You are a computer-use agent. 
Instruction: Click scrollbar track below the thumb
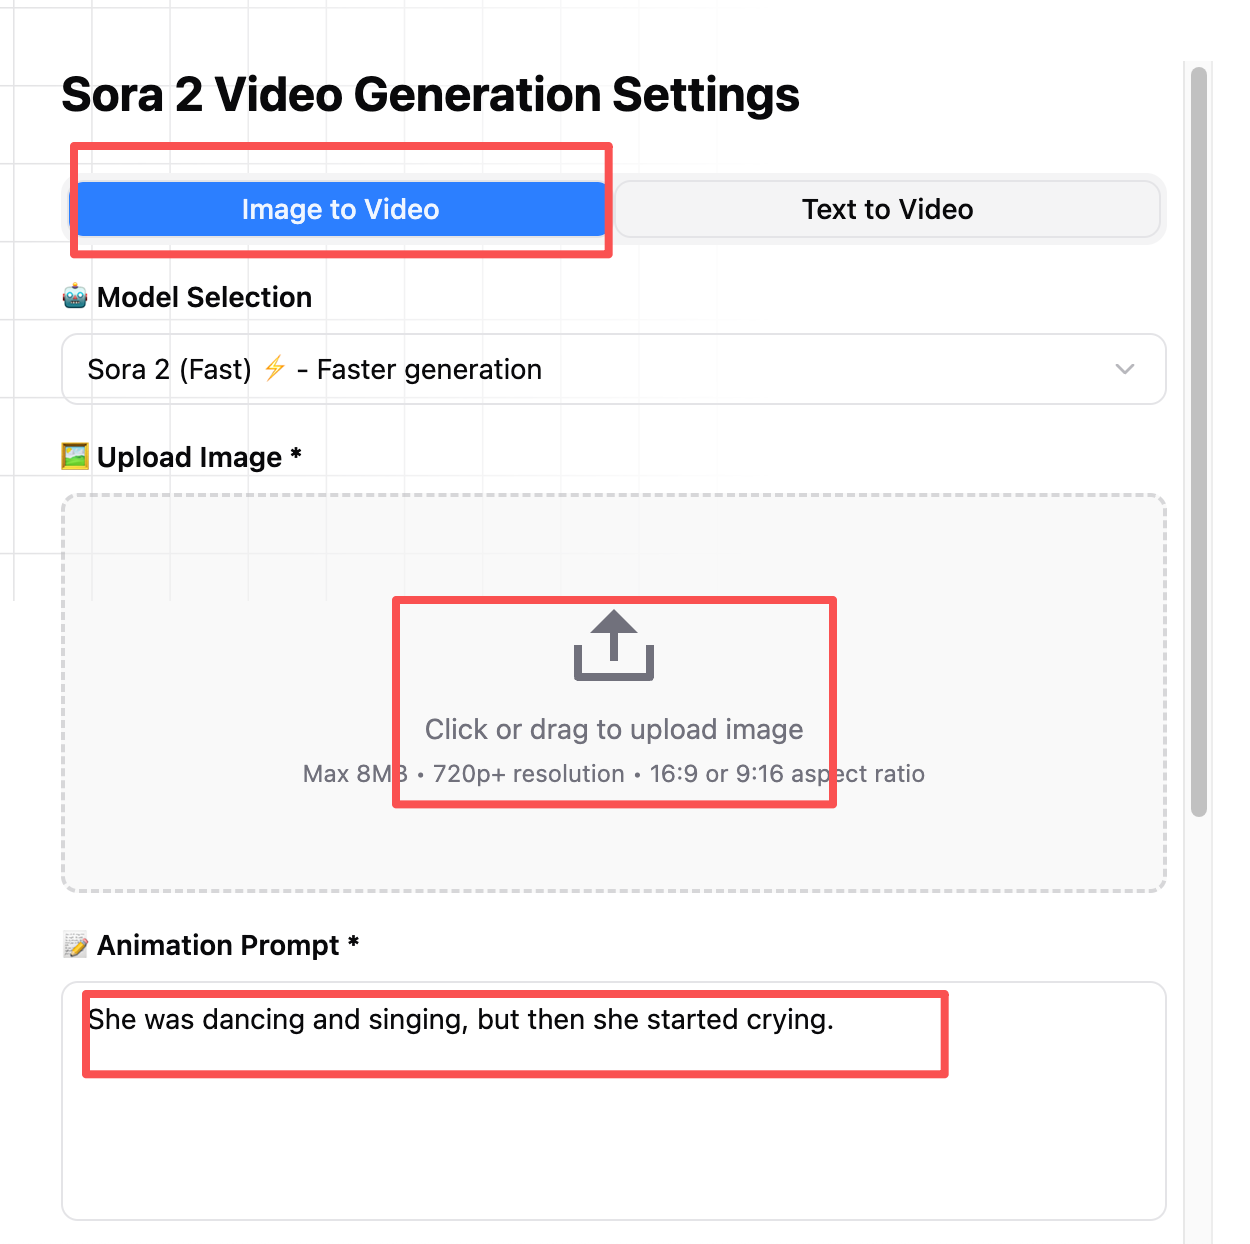pos(1199,1000)
